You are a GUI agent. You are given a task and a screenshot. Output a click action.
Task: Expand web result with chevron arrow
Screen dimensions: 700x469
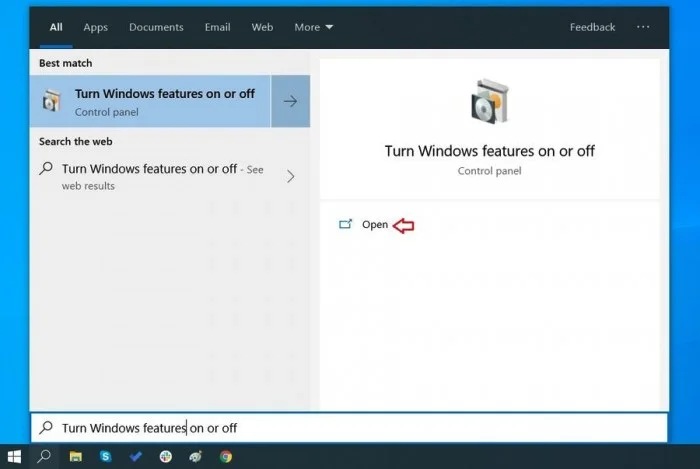pyautogui.click(x=291, y=176)
